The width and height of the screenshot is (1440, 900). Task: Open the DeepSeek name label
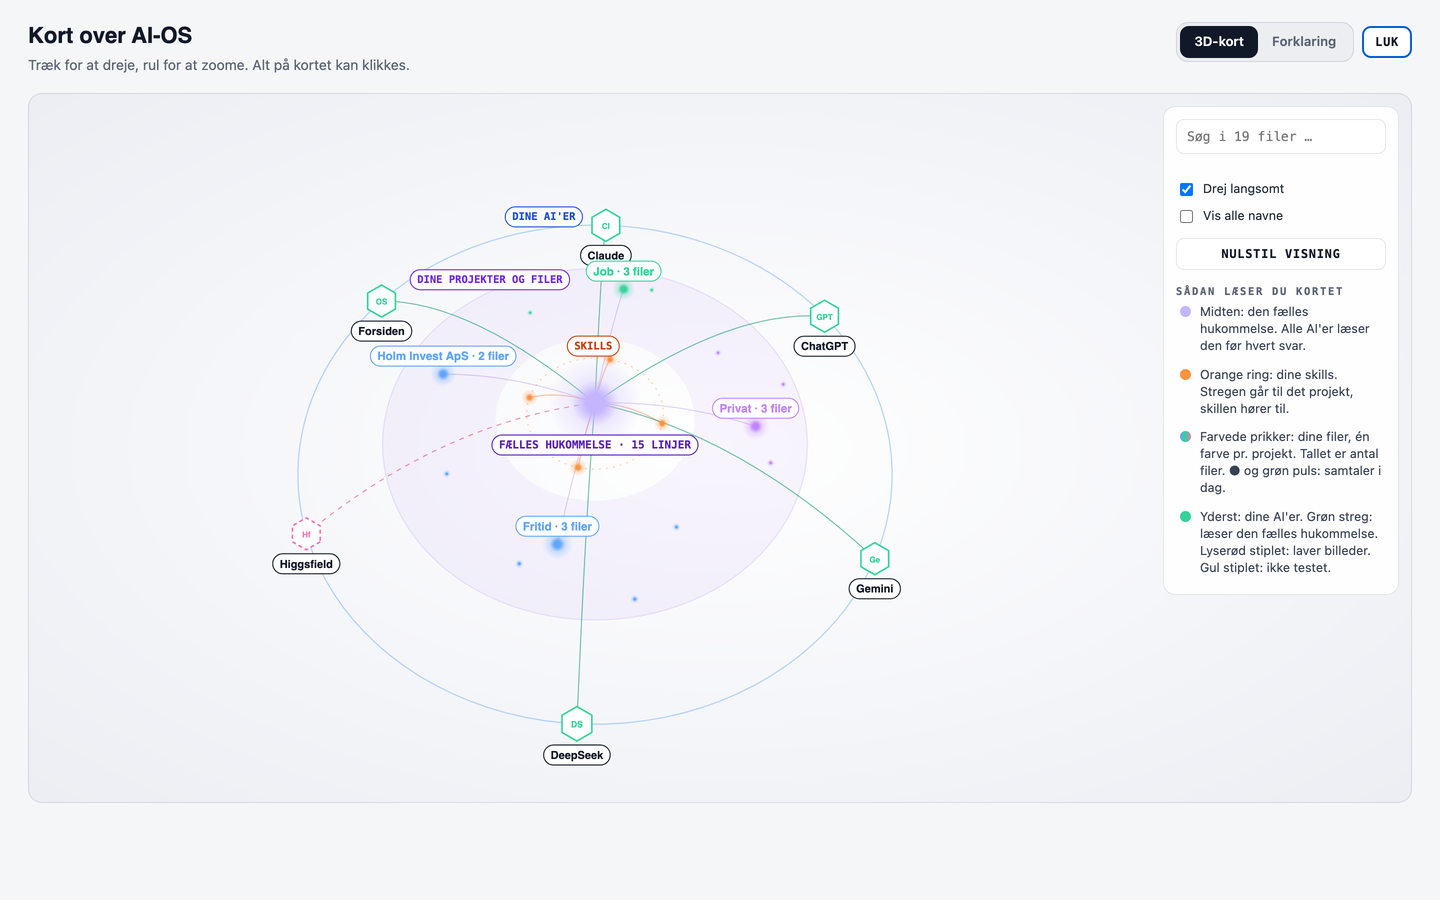(x=577, y=755)
